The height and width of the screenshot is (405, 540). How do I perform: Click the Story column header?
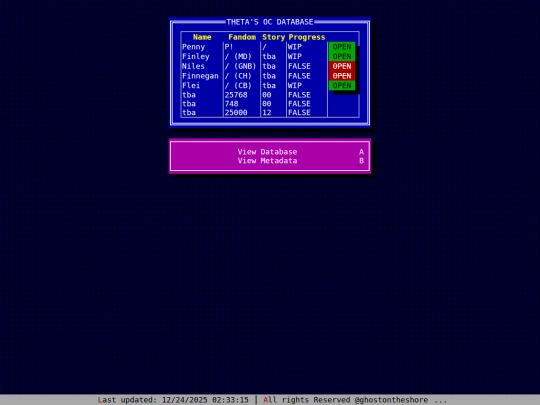[x=273, y=37]
